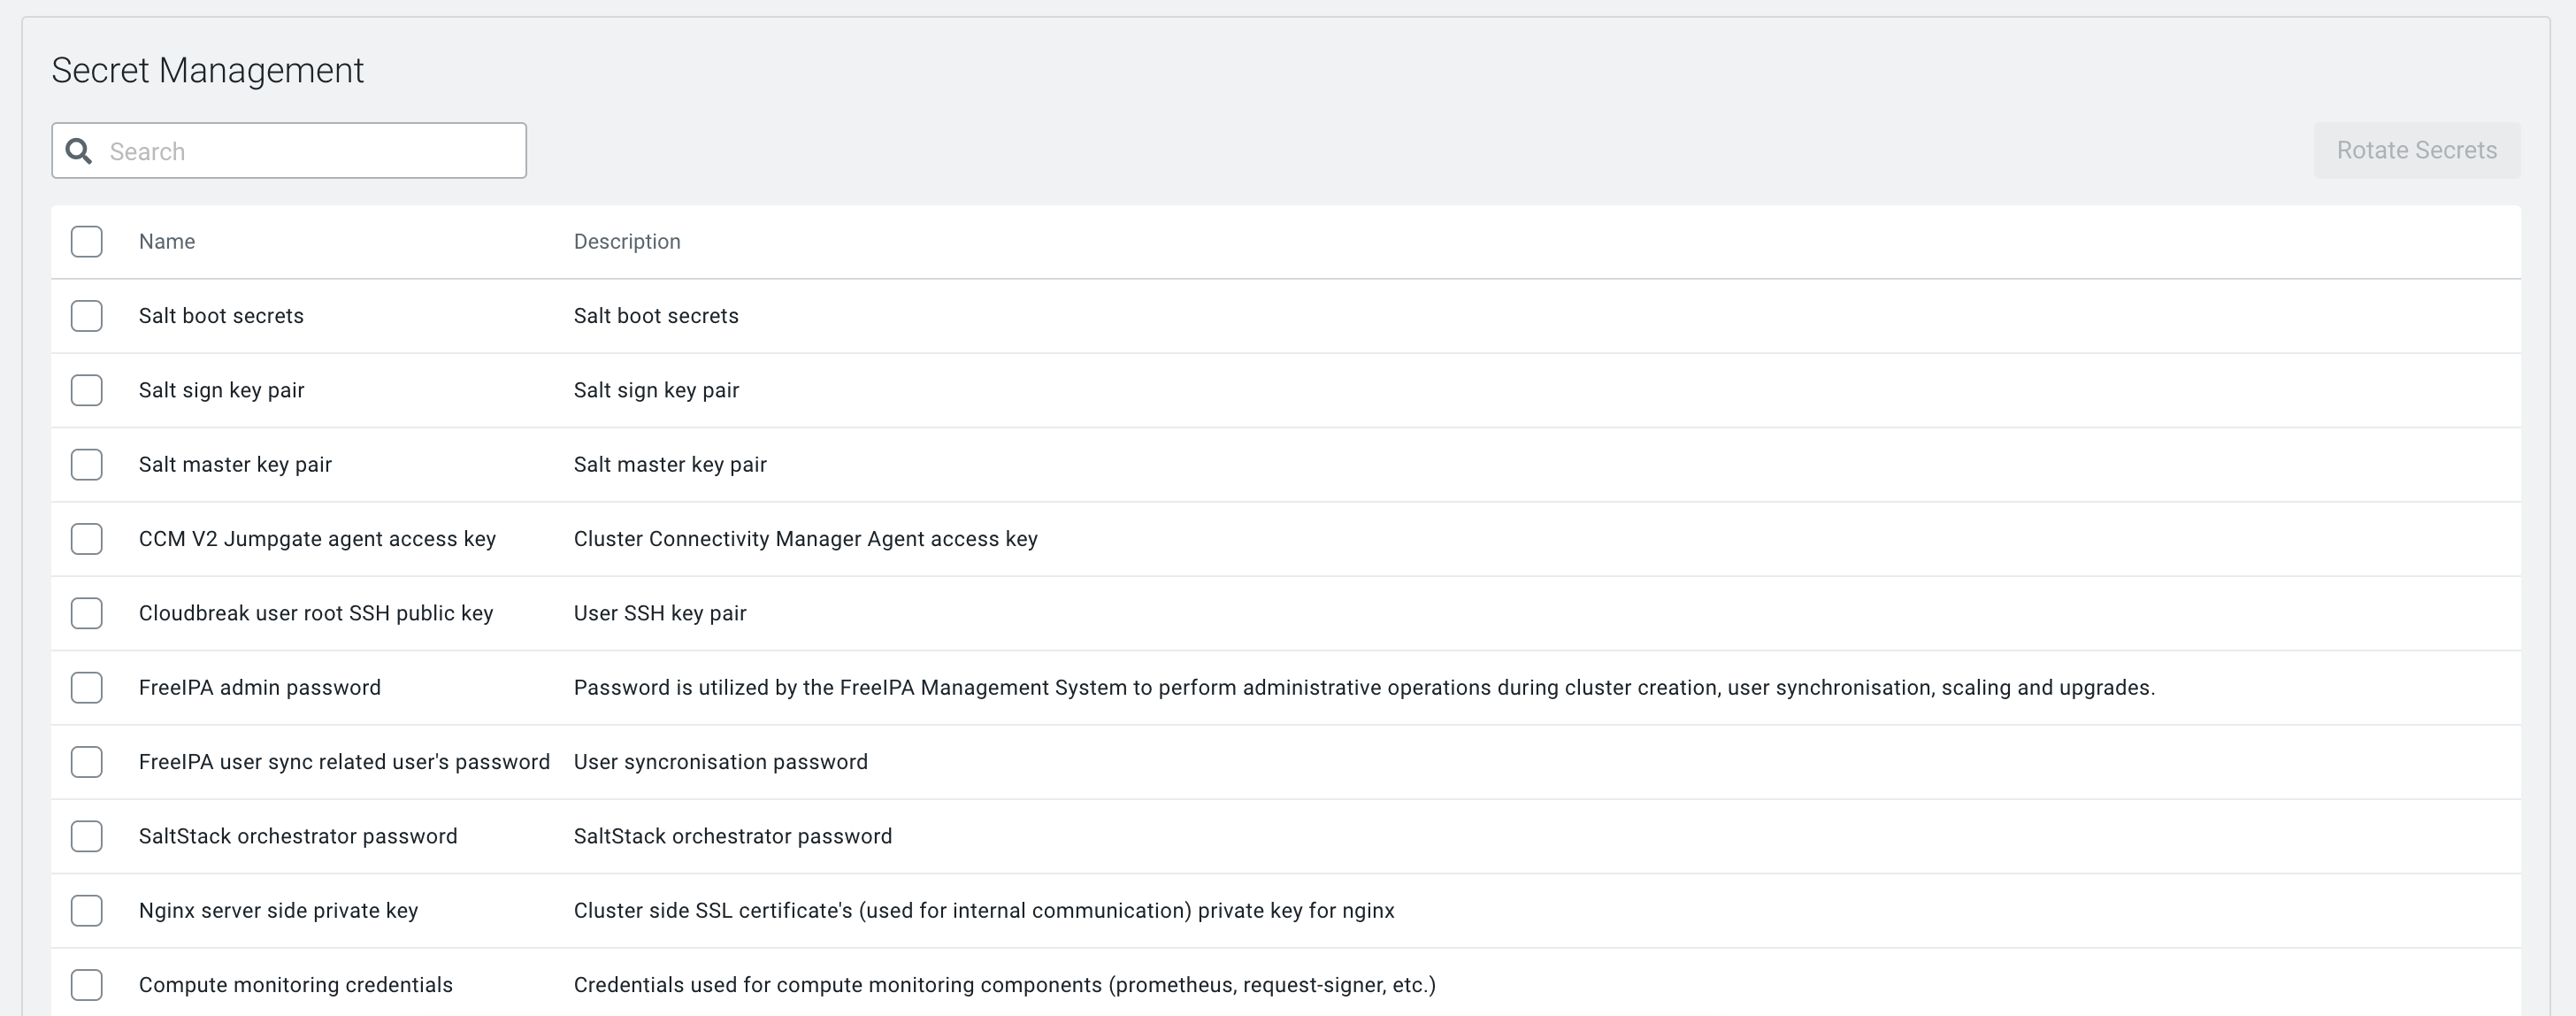Screen dimensions: 2576x1016
Task: Enable Compute monitoring credentials checkbox
Action: coord(87,985)
